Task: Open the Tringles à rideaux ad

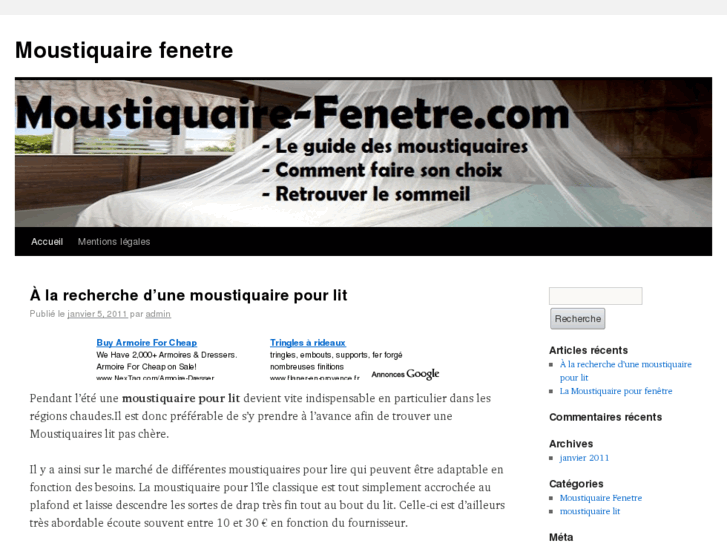Action: click(x=308, y=343)
